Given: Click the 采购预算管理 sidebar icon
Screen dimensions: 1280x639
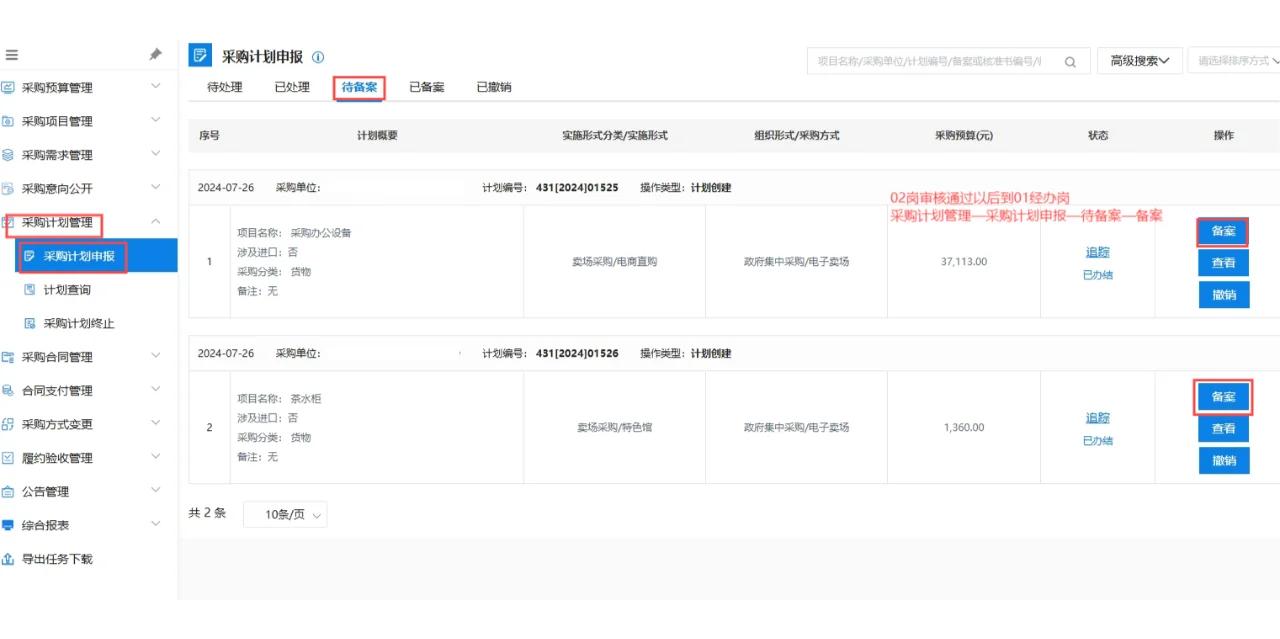Looking at the screenshot, I should 8,87.
